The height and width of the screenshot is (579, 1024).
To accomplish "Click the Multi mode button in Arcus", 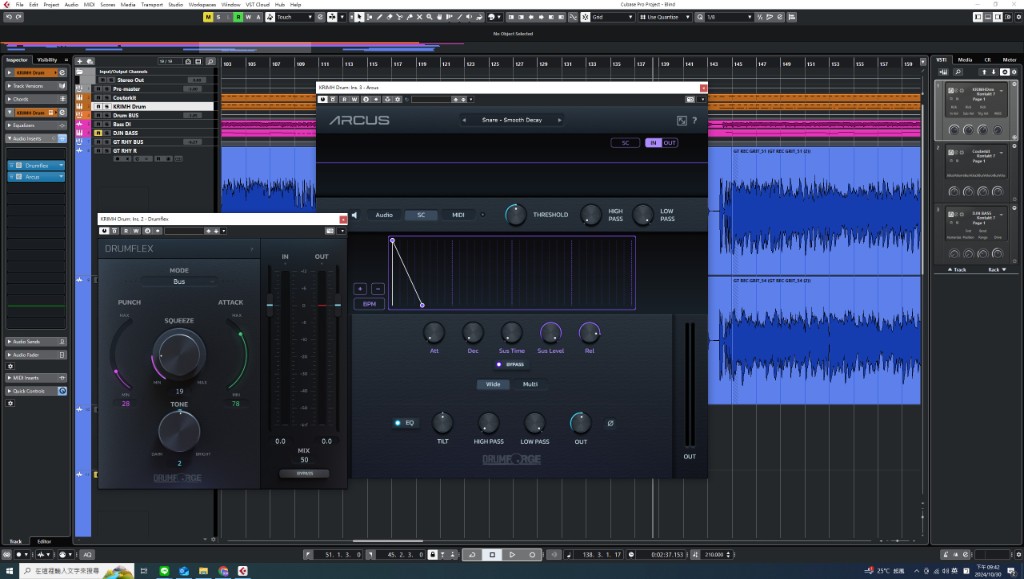I will 530,384.
